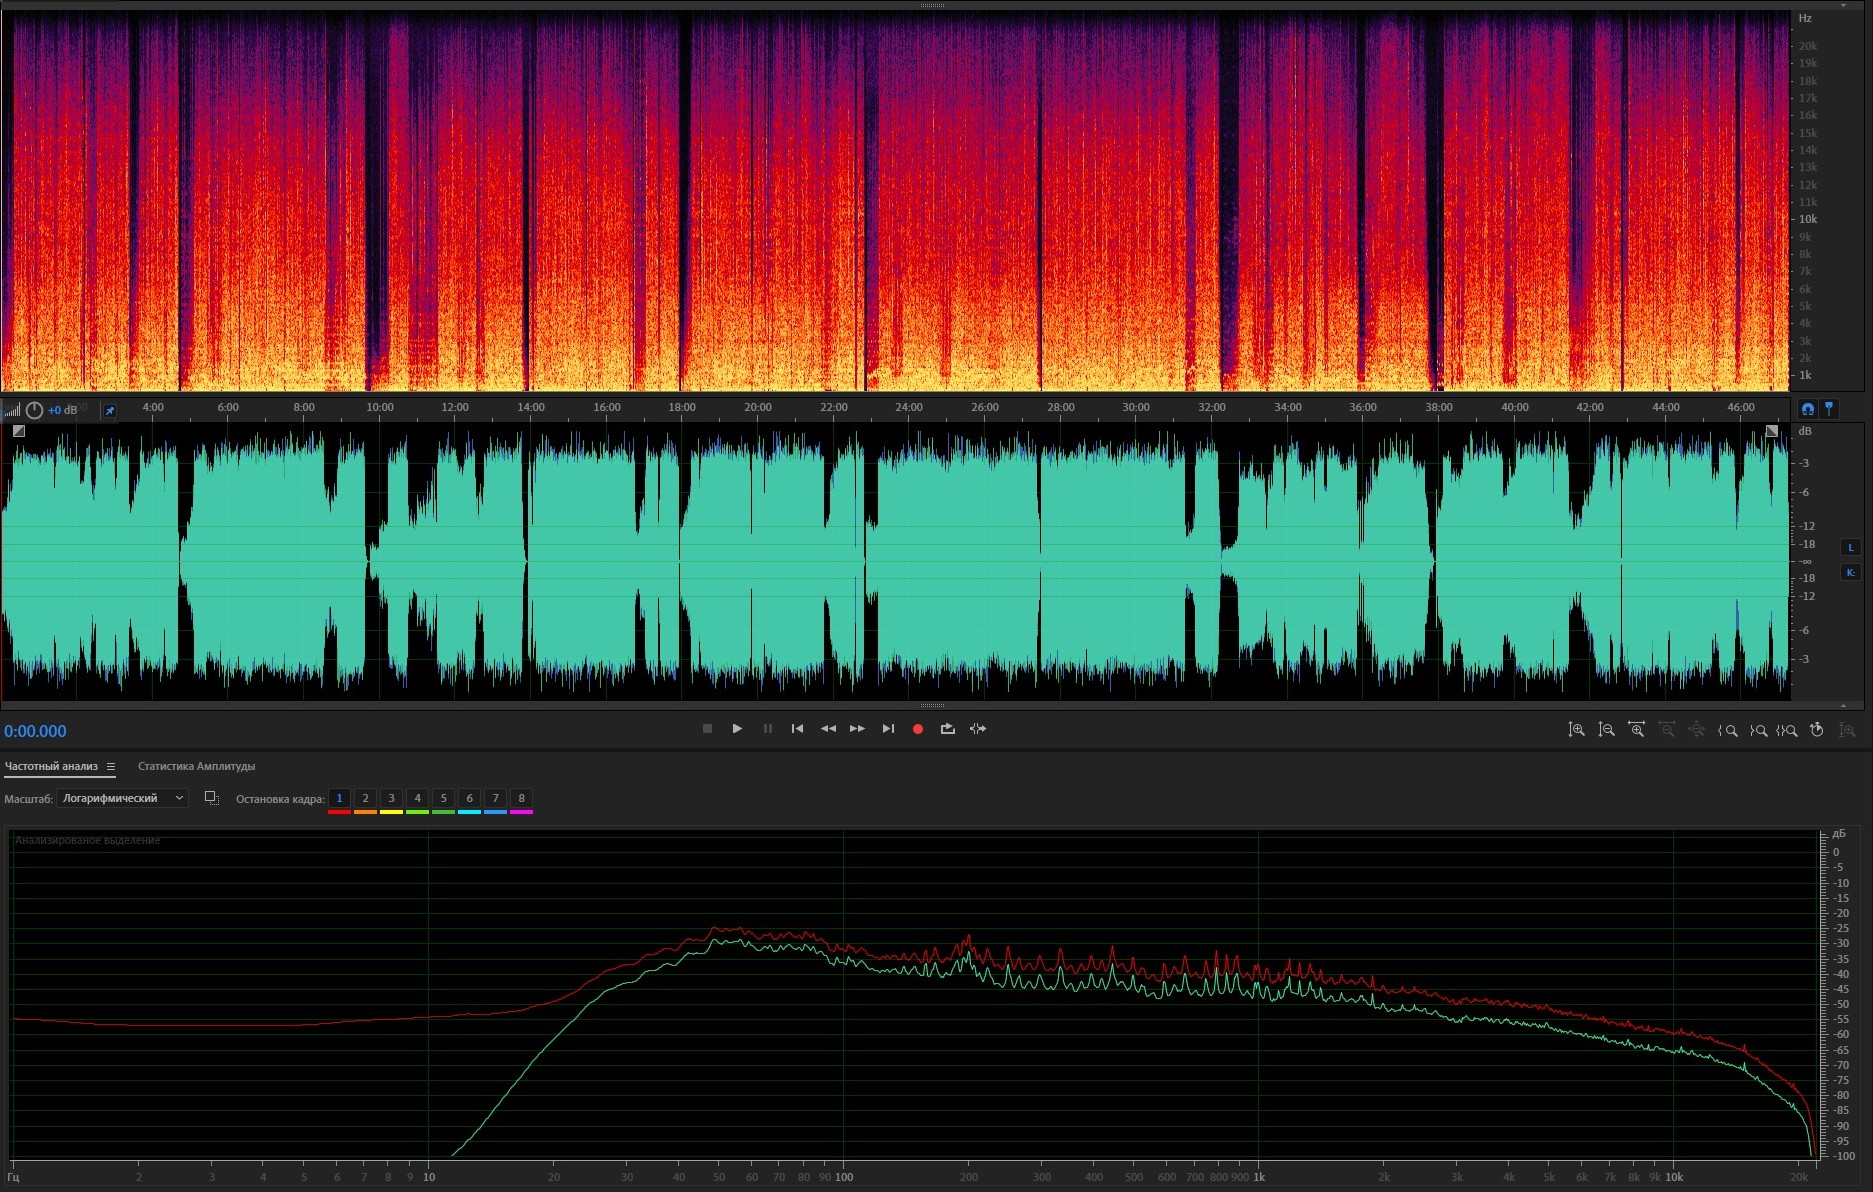Toggle the left channel L button
The image size is (1873, 1192).
[x=1850, y=547]
